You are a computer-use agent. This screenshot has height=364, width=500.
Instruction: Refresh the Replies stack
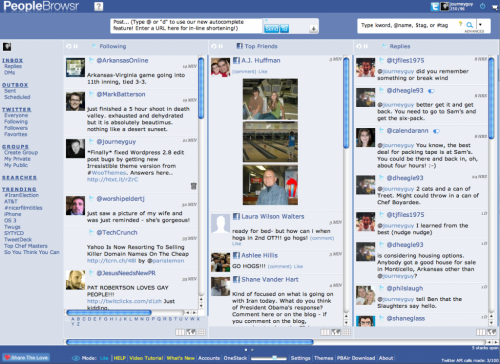click(359, 46)
